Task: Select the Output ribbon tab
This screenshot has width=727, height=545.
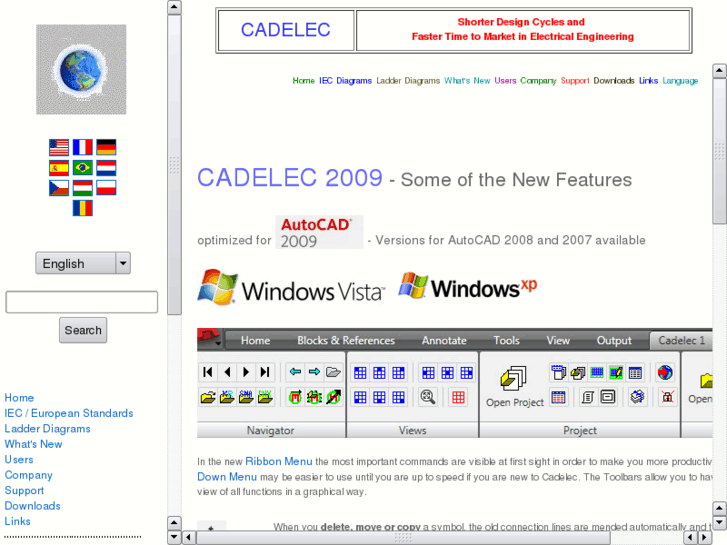Action: (x=614, y=340)
